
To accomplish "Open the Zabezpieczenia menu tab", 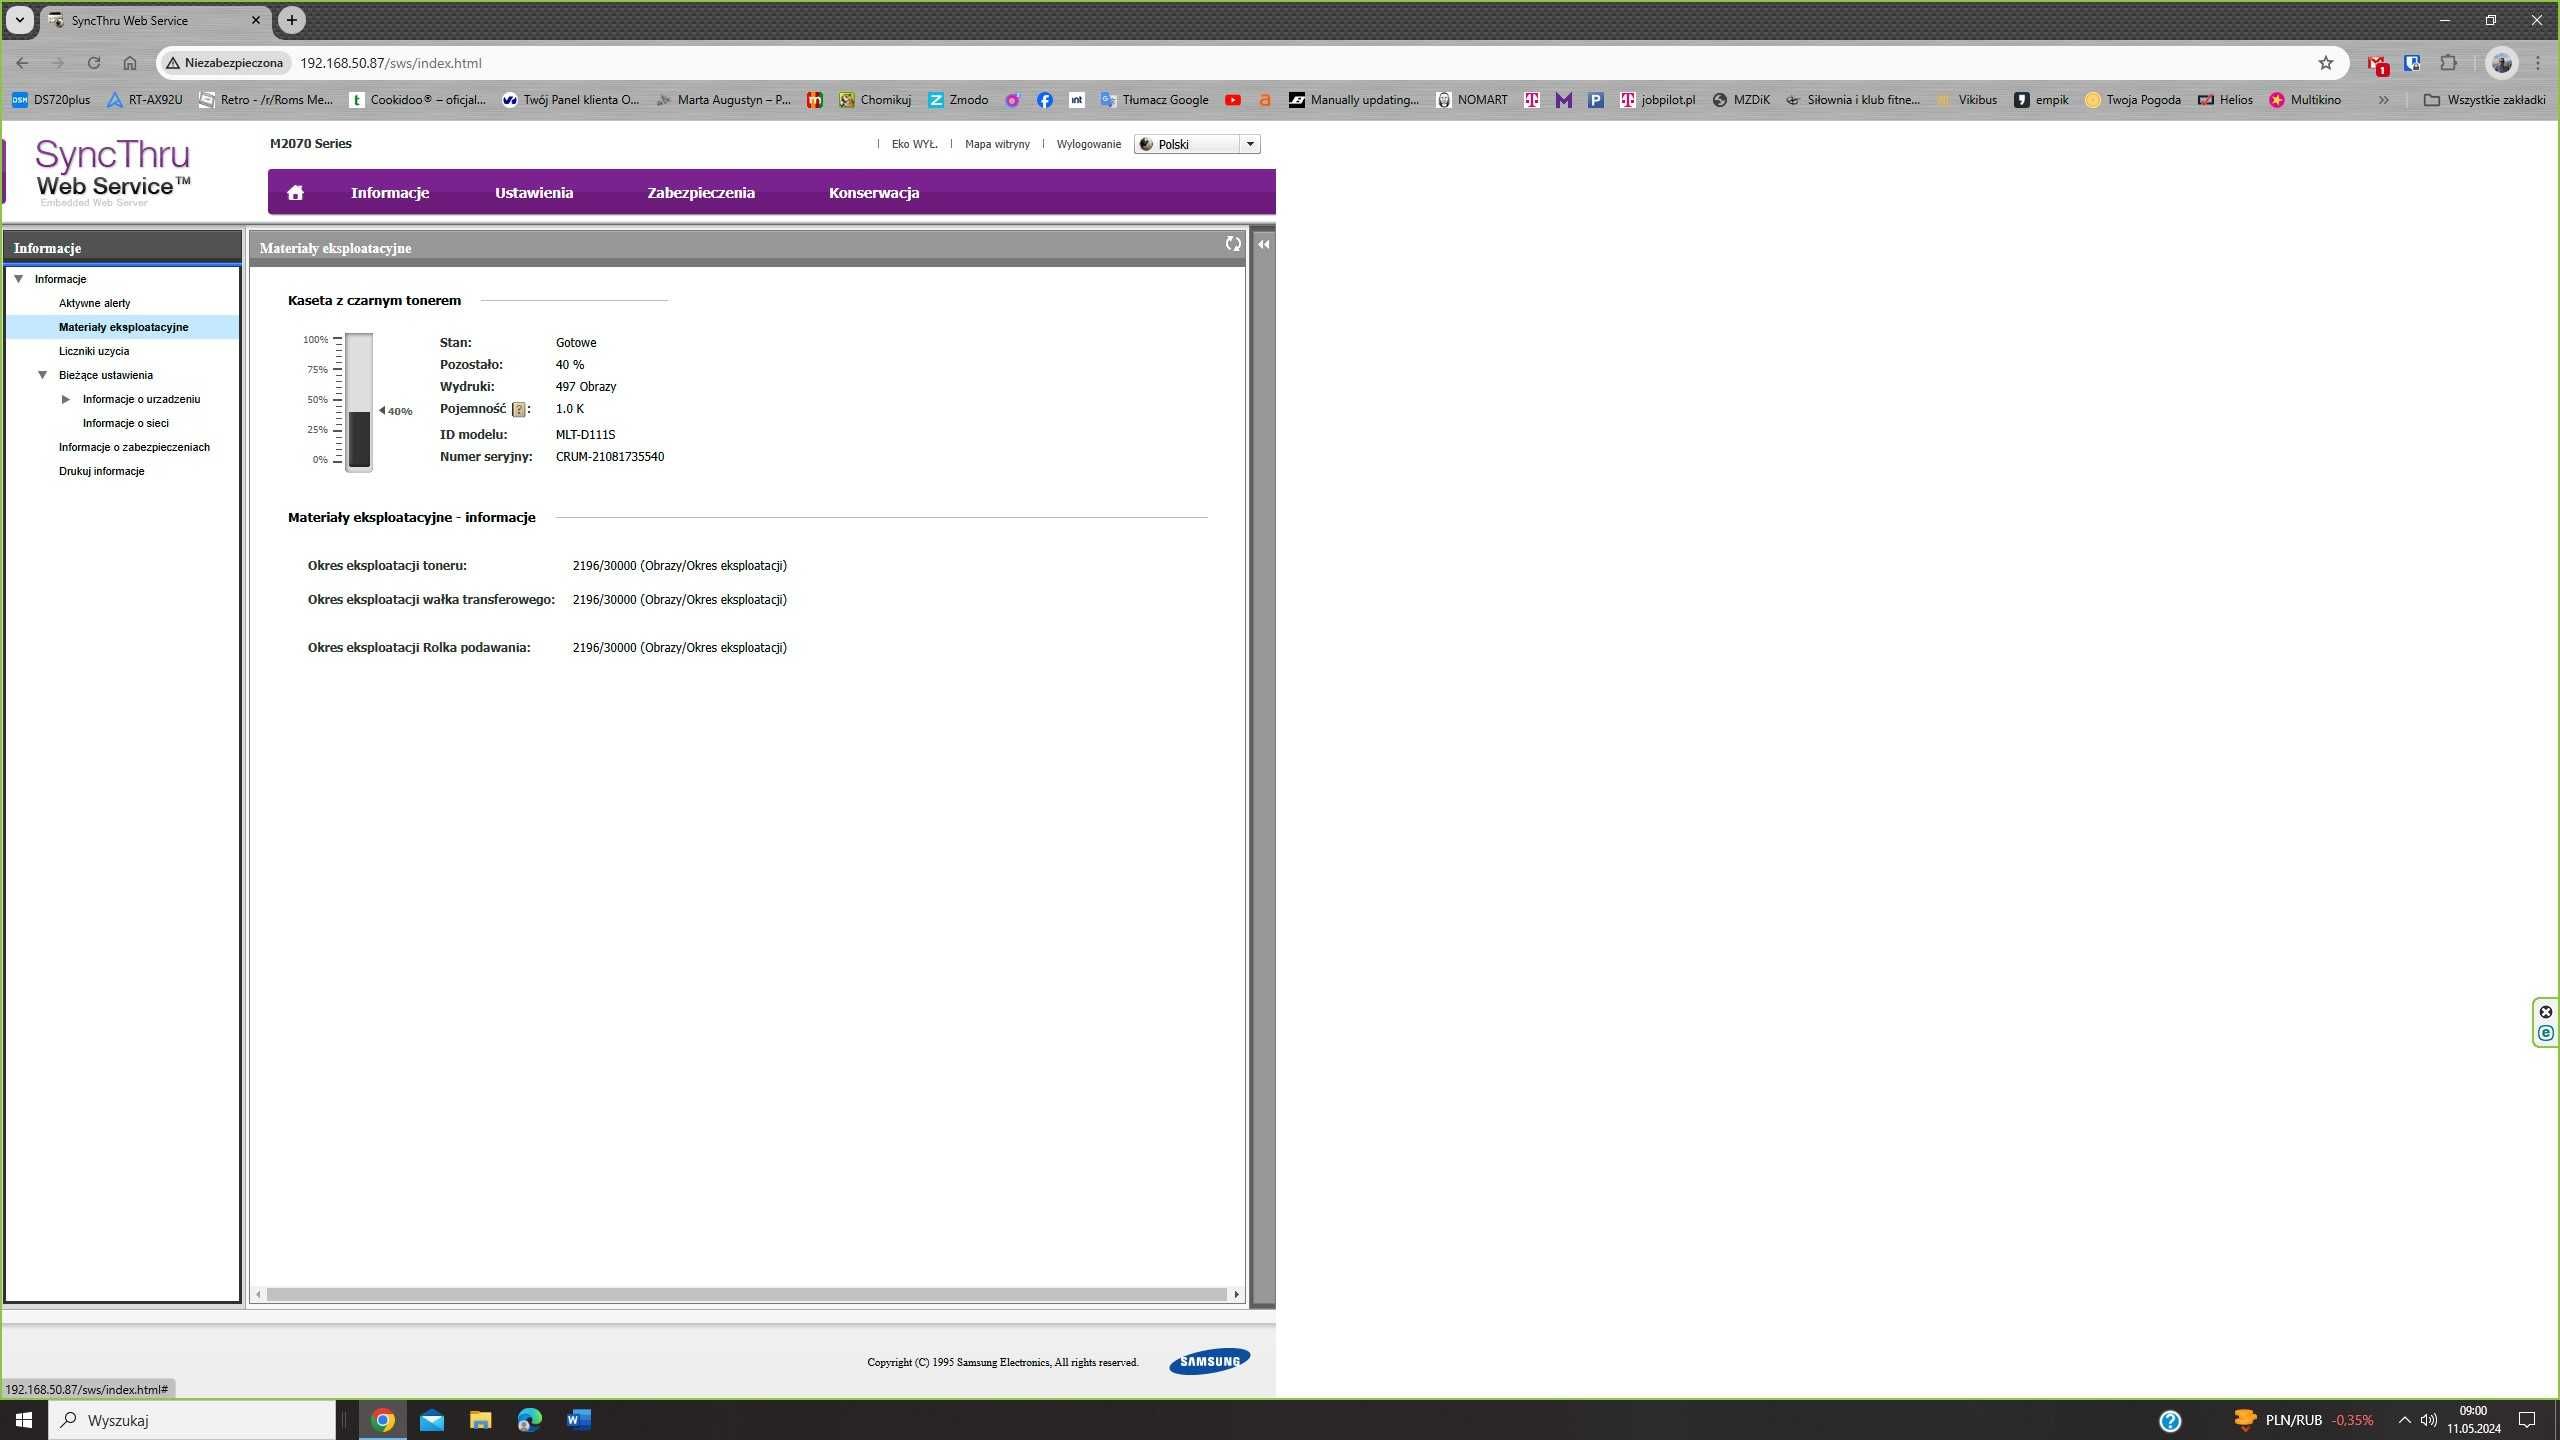I will [701, 193].
